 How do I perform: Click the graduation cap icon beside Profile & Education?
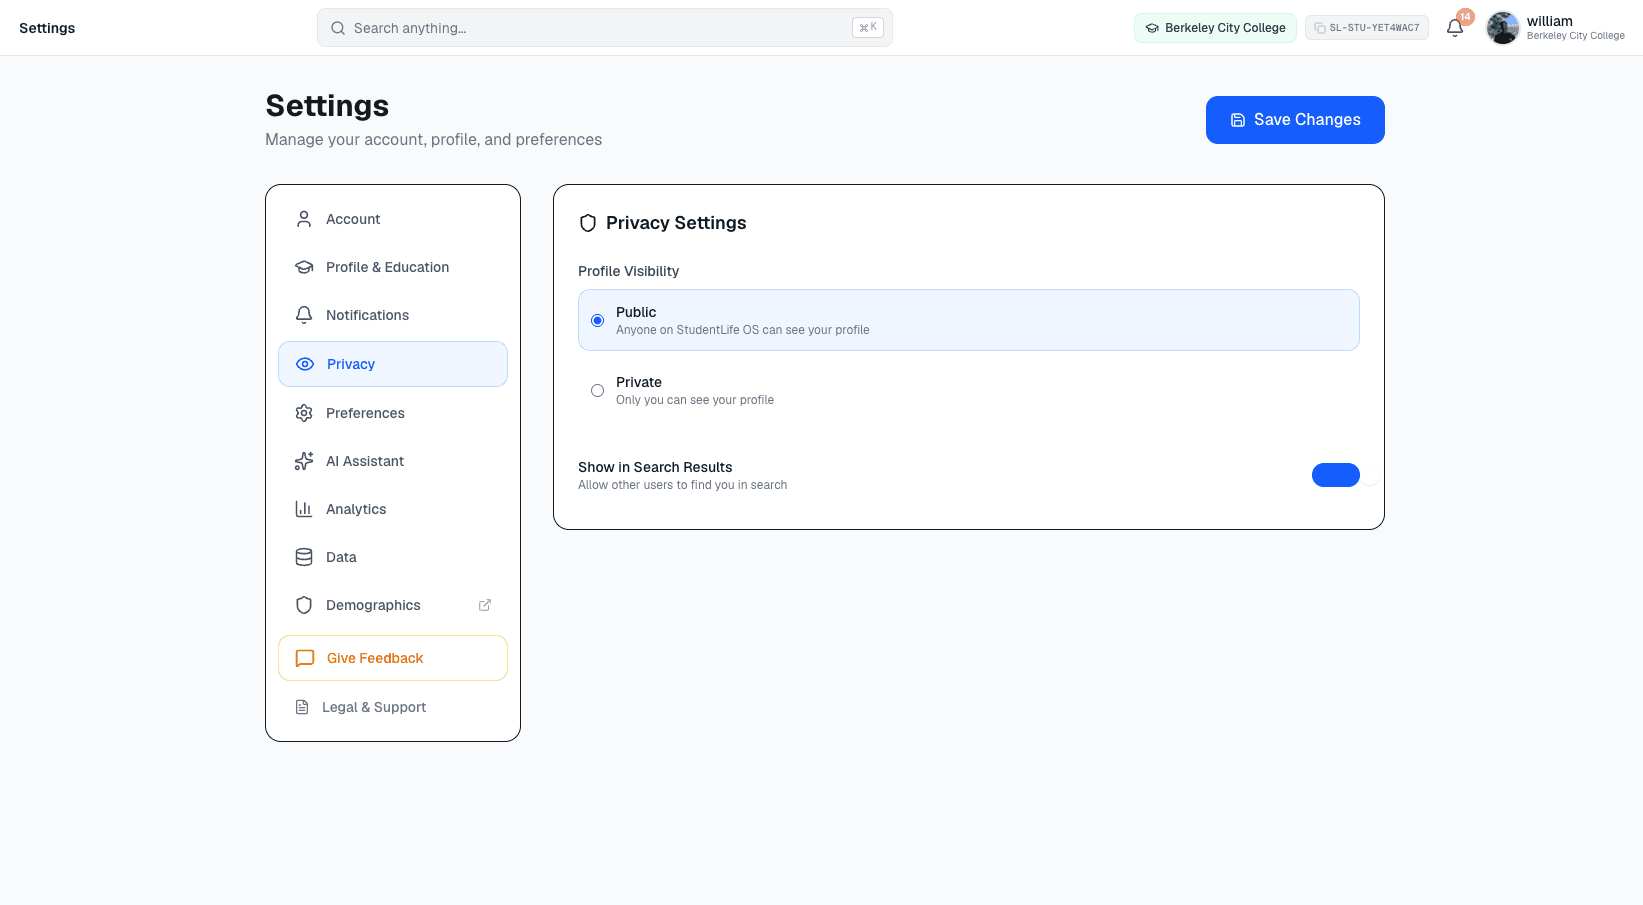tap(304, 267)
